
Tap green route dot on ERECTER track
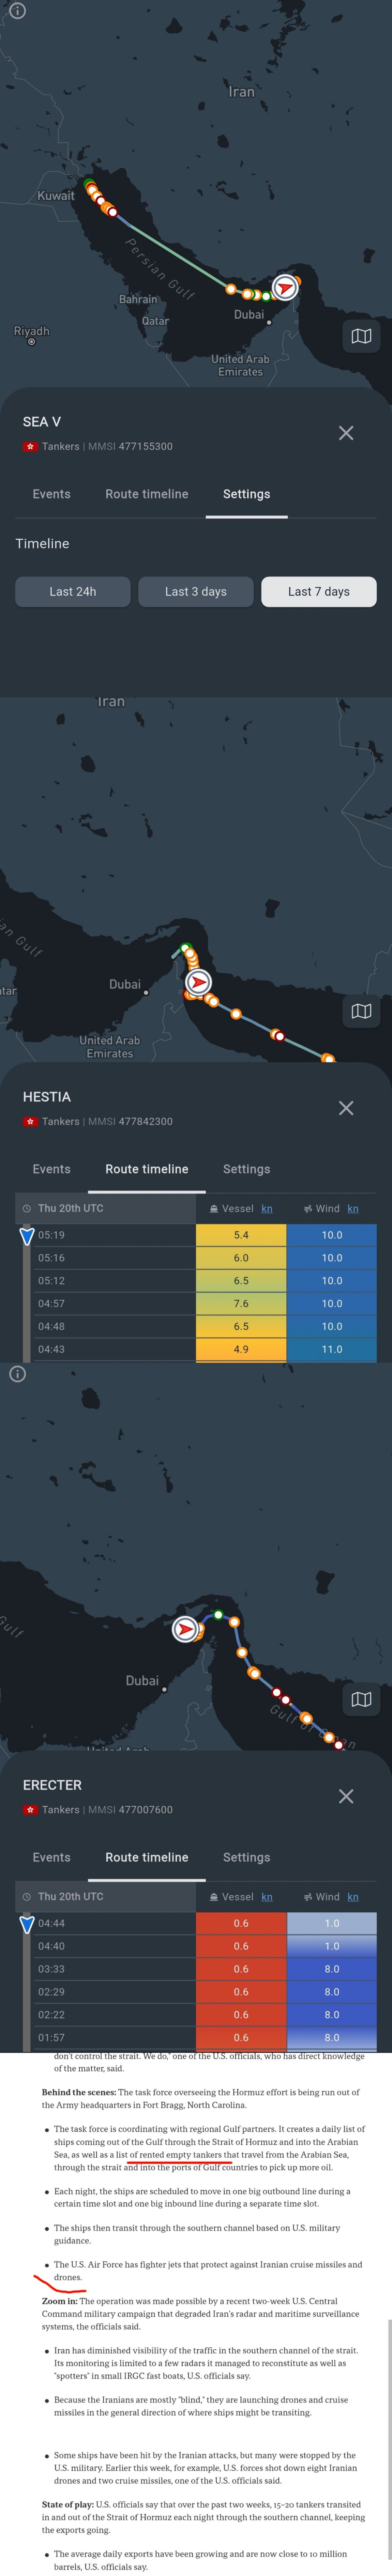click(x=218, y=1615)
